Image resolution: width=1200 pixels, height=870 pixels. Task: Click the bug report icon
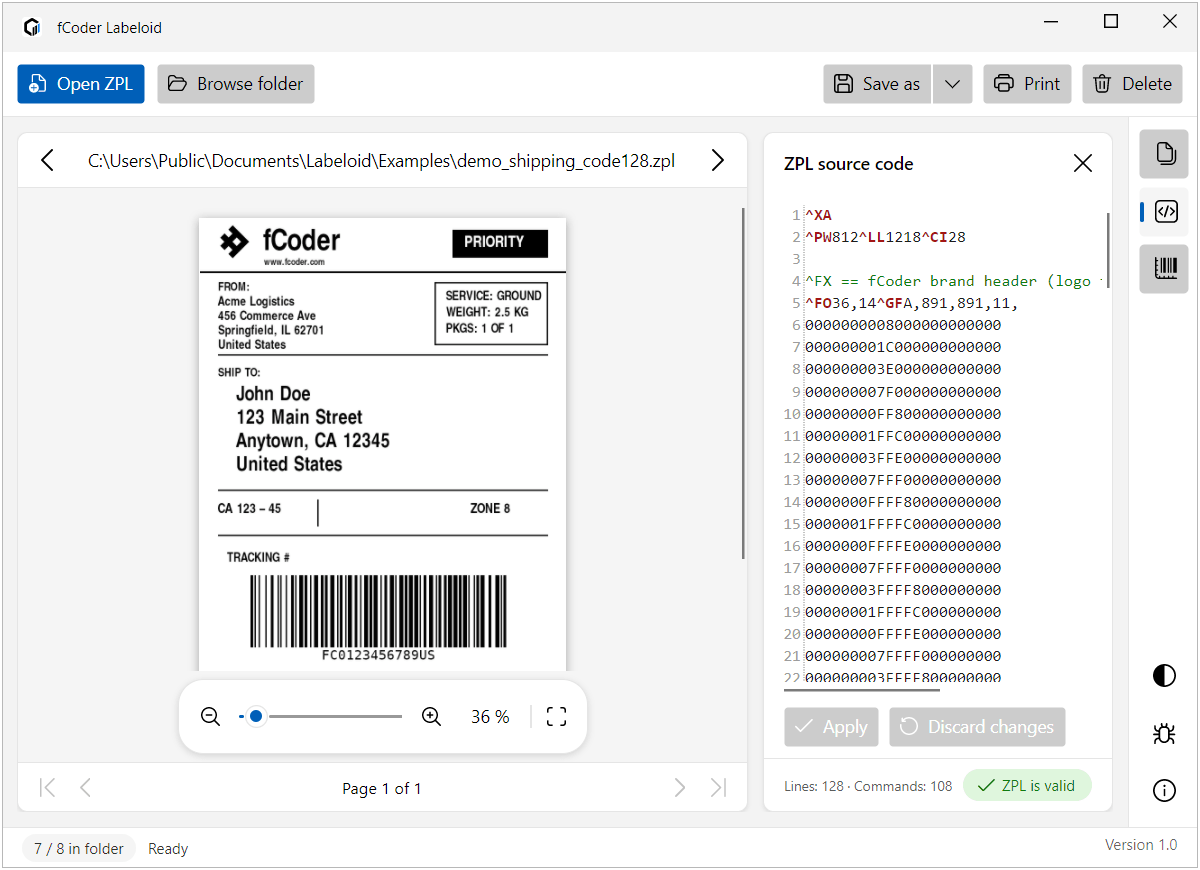1164,733
